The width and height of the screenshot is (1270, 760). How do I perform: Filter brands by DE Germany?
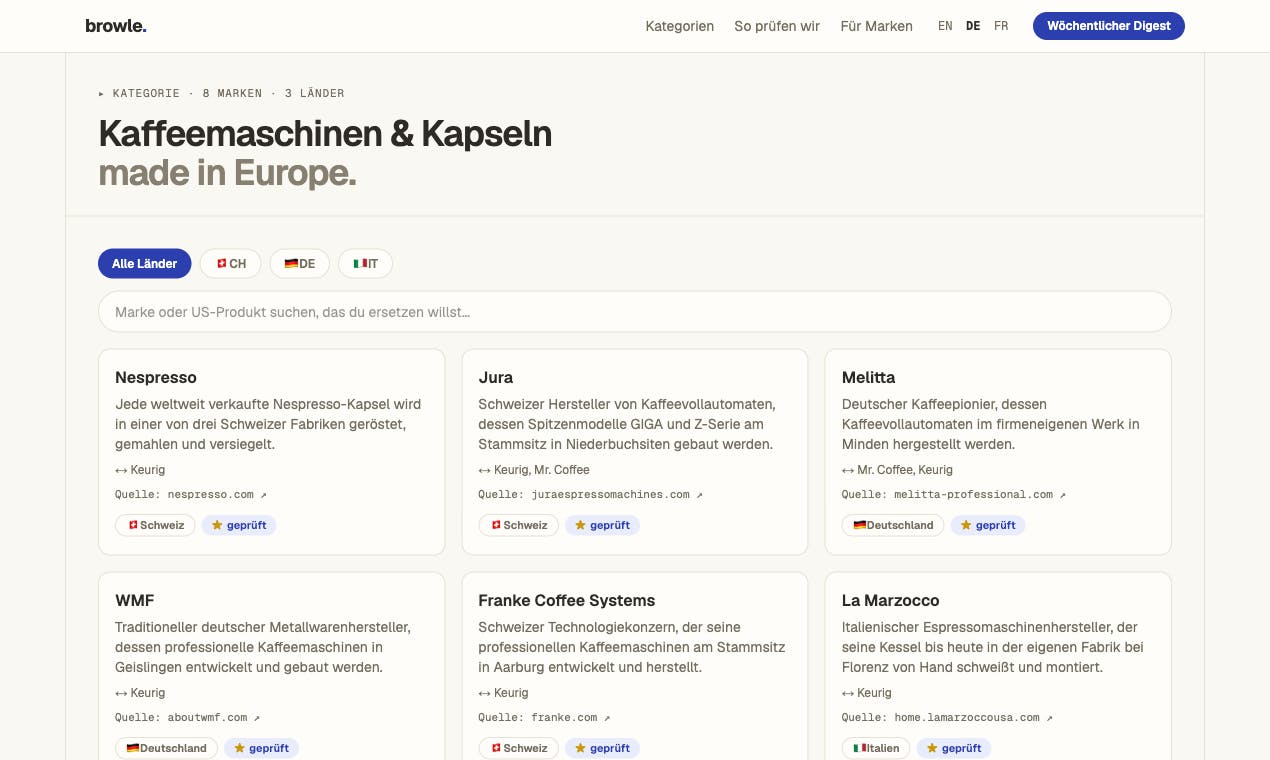(x=300, y=264)
